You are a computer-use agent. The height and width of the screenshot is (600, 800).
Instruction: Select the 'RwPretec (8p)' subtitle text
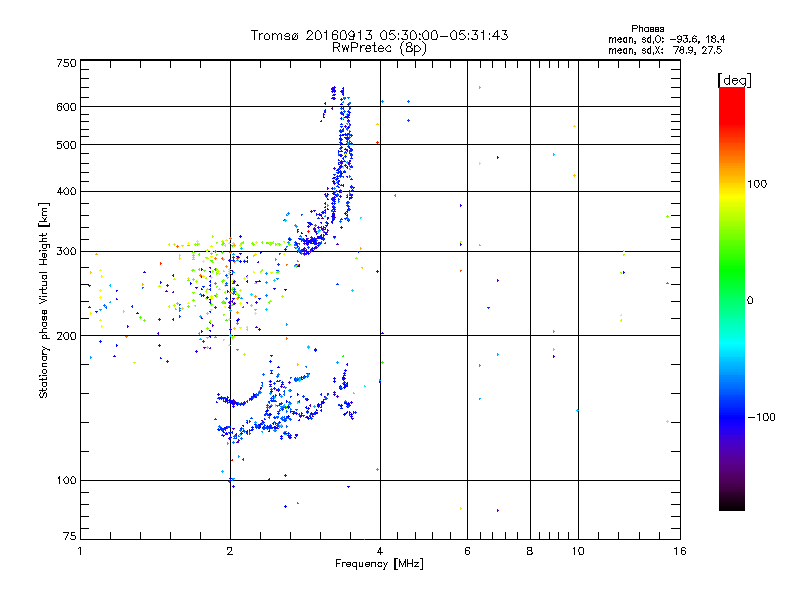(379, 48)
